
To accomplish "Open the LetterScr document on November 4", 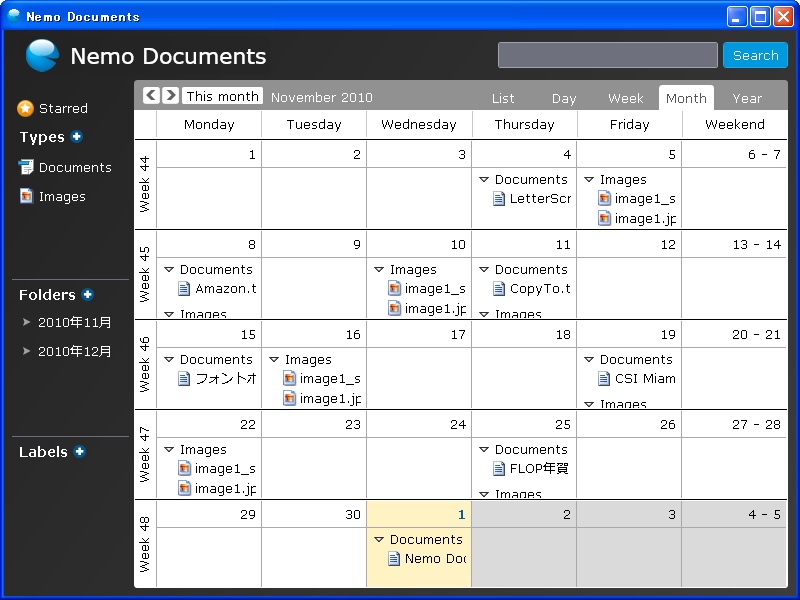I will [536, 198].
